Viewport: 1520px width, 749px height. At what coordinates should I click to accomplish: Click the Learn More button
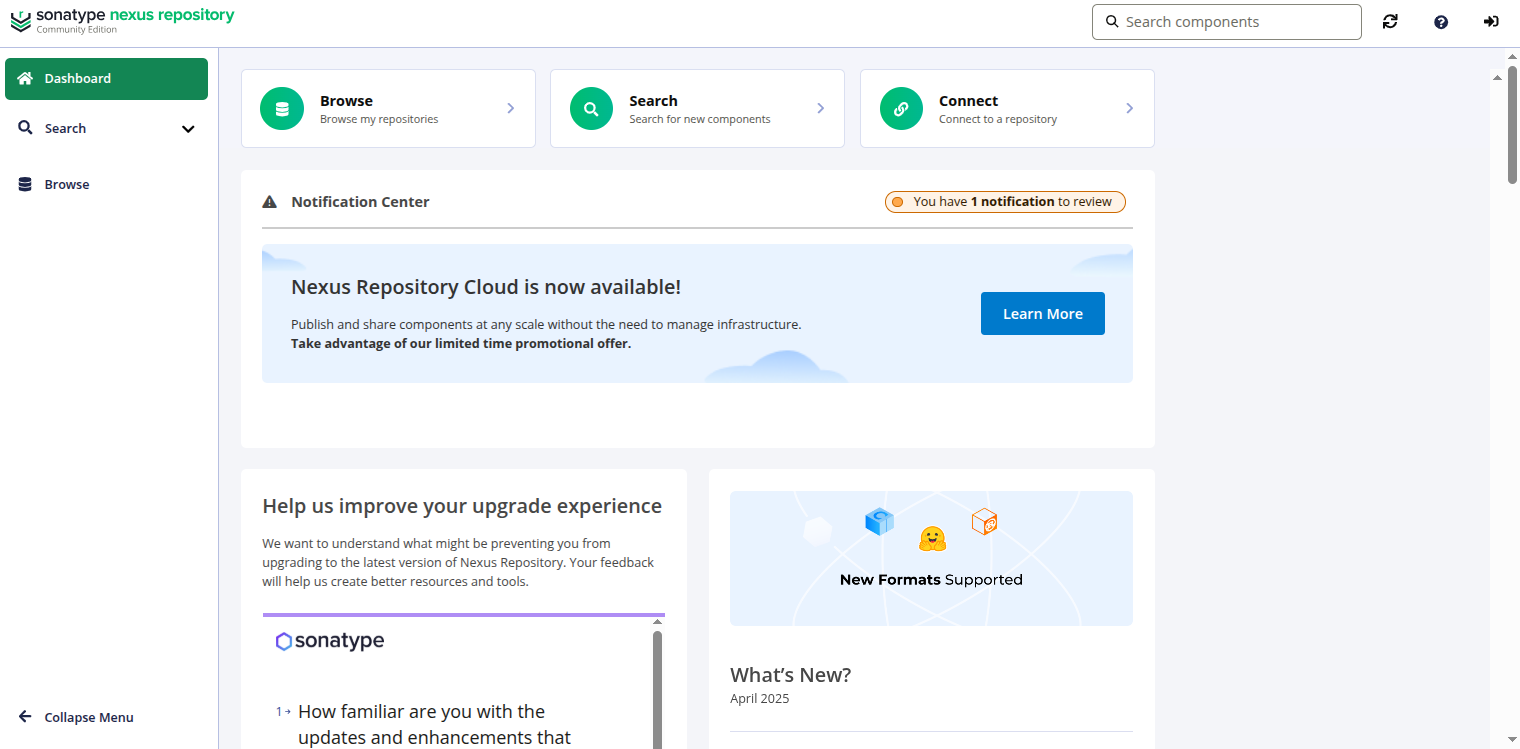click(1042, 314)
